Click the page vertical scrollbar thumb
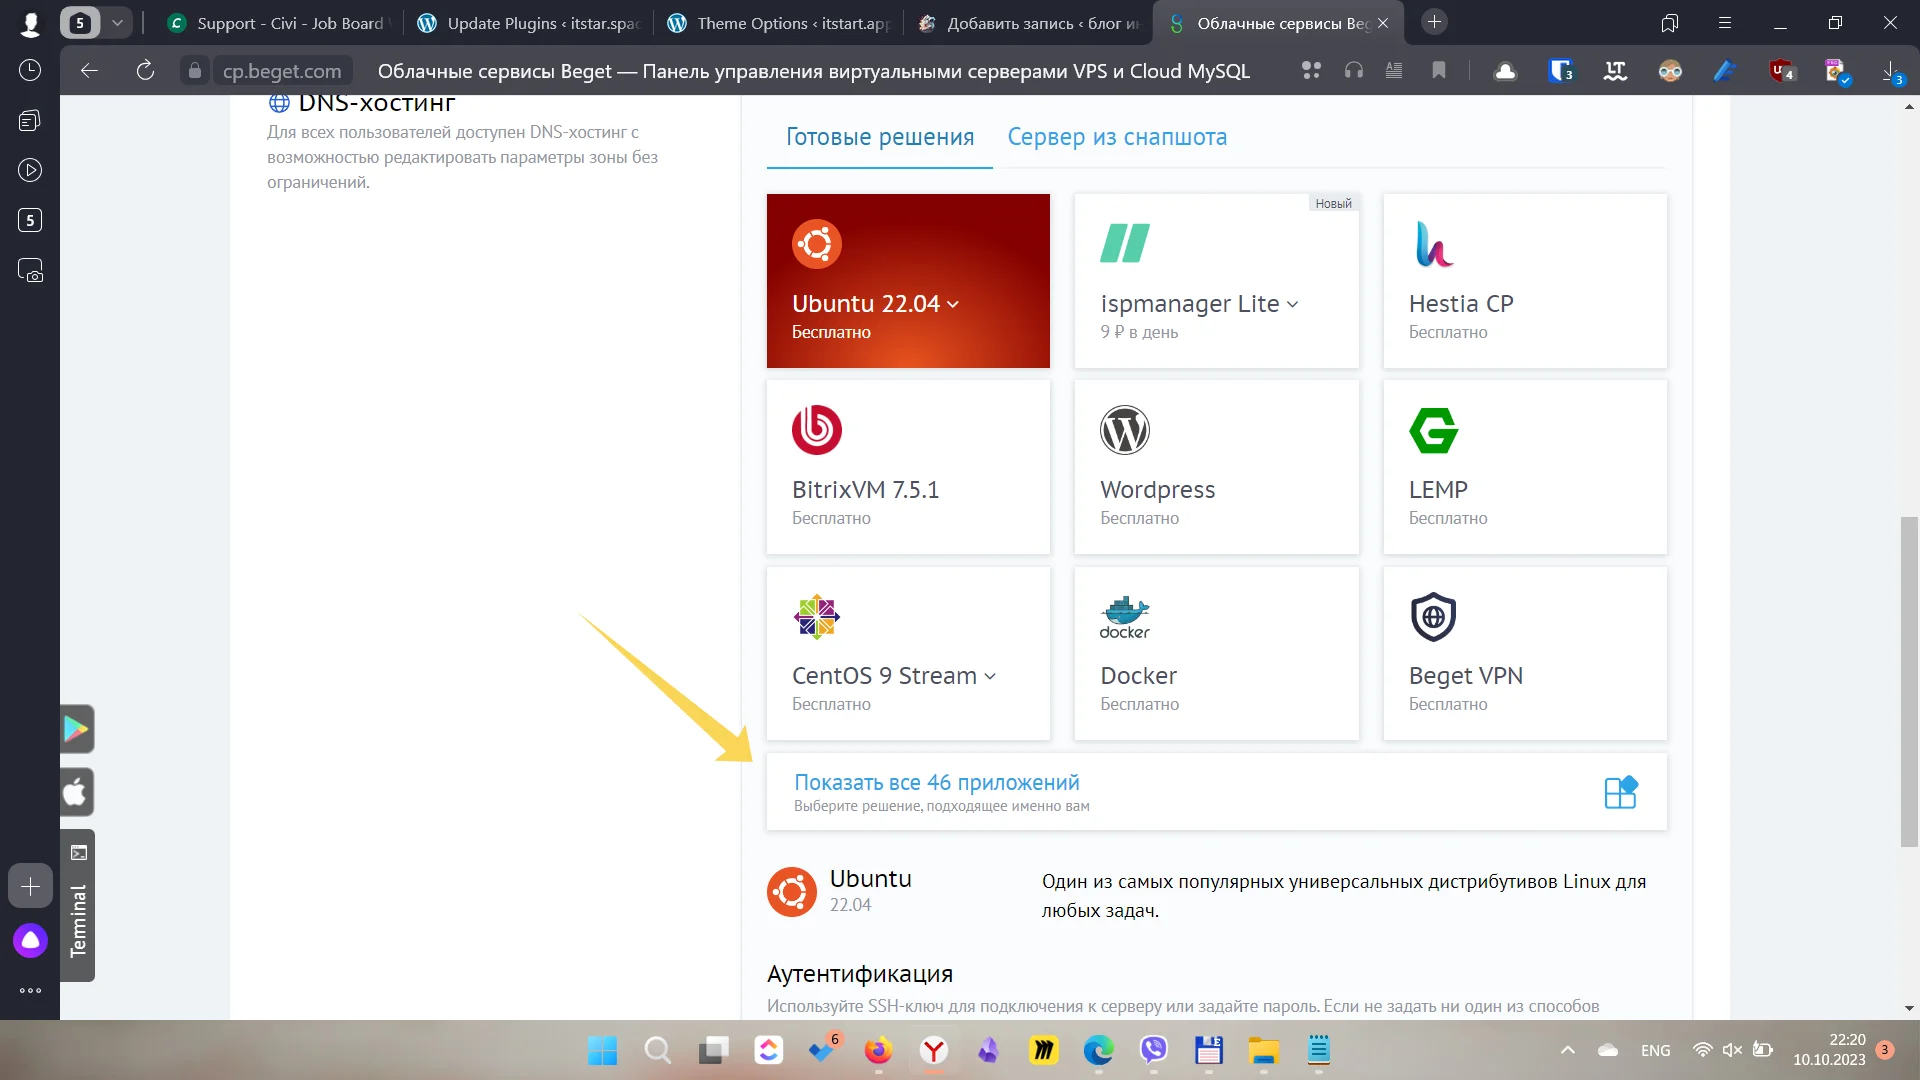The width and height of the screenshot is (1920, 1080). tap(1909, 680)
